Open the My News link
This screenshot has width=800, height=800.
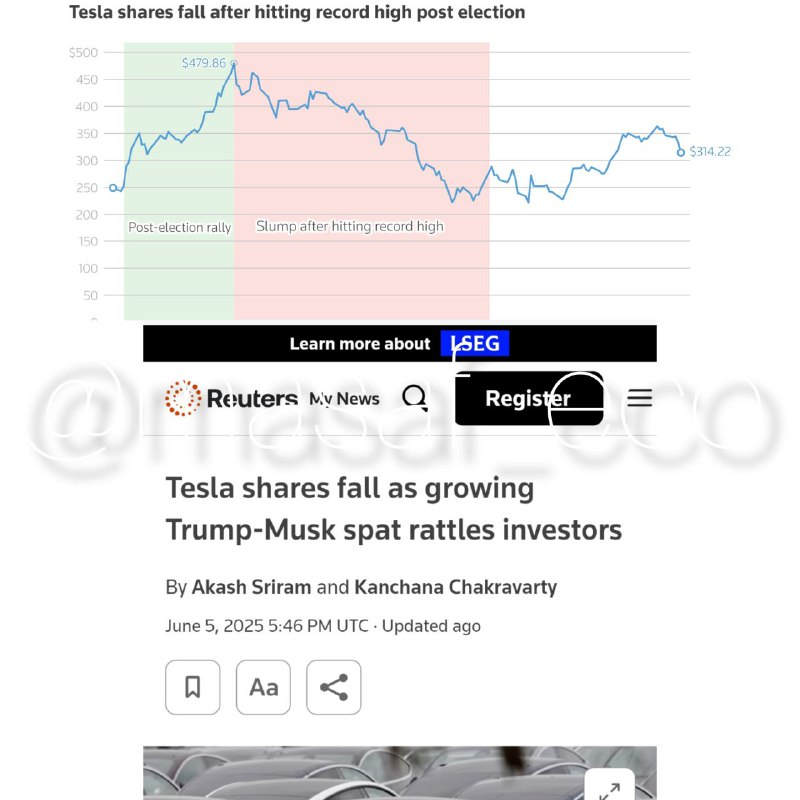click(344, 398)
